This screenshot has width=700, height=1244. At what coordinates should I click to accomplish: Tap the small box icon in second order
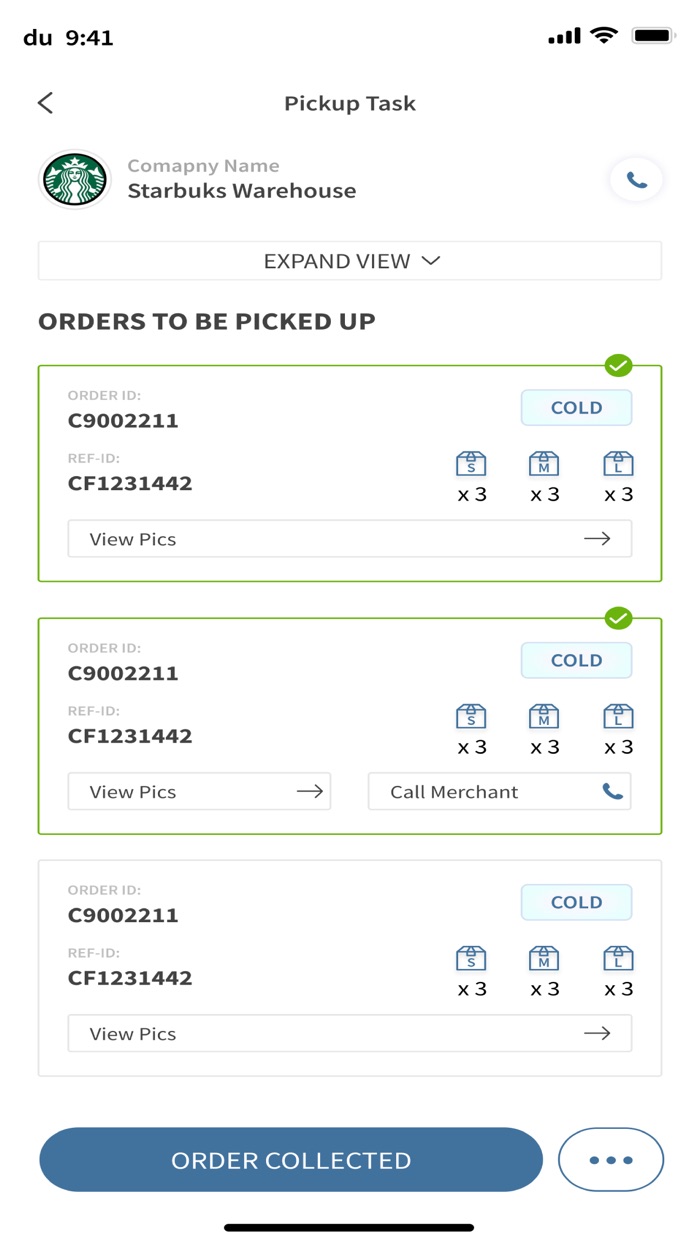471,717
